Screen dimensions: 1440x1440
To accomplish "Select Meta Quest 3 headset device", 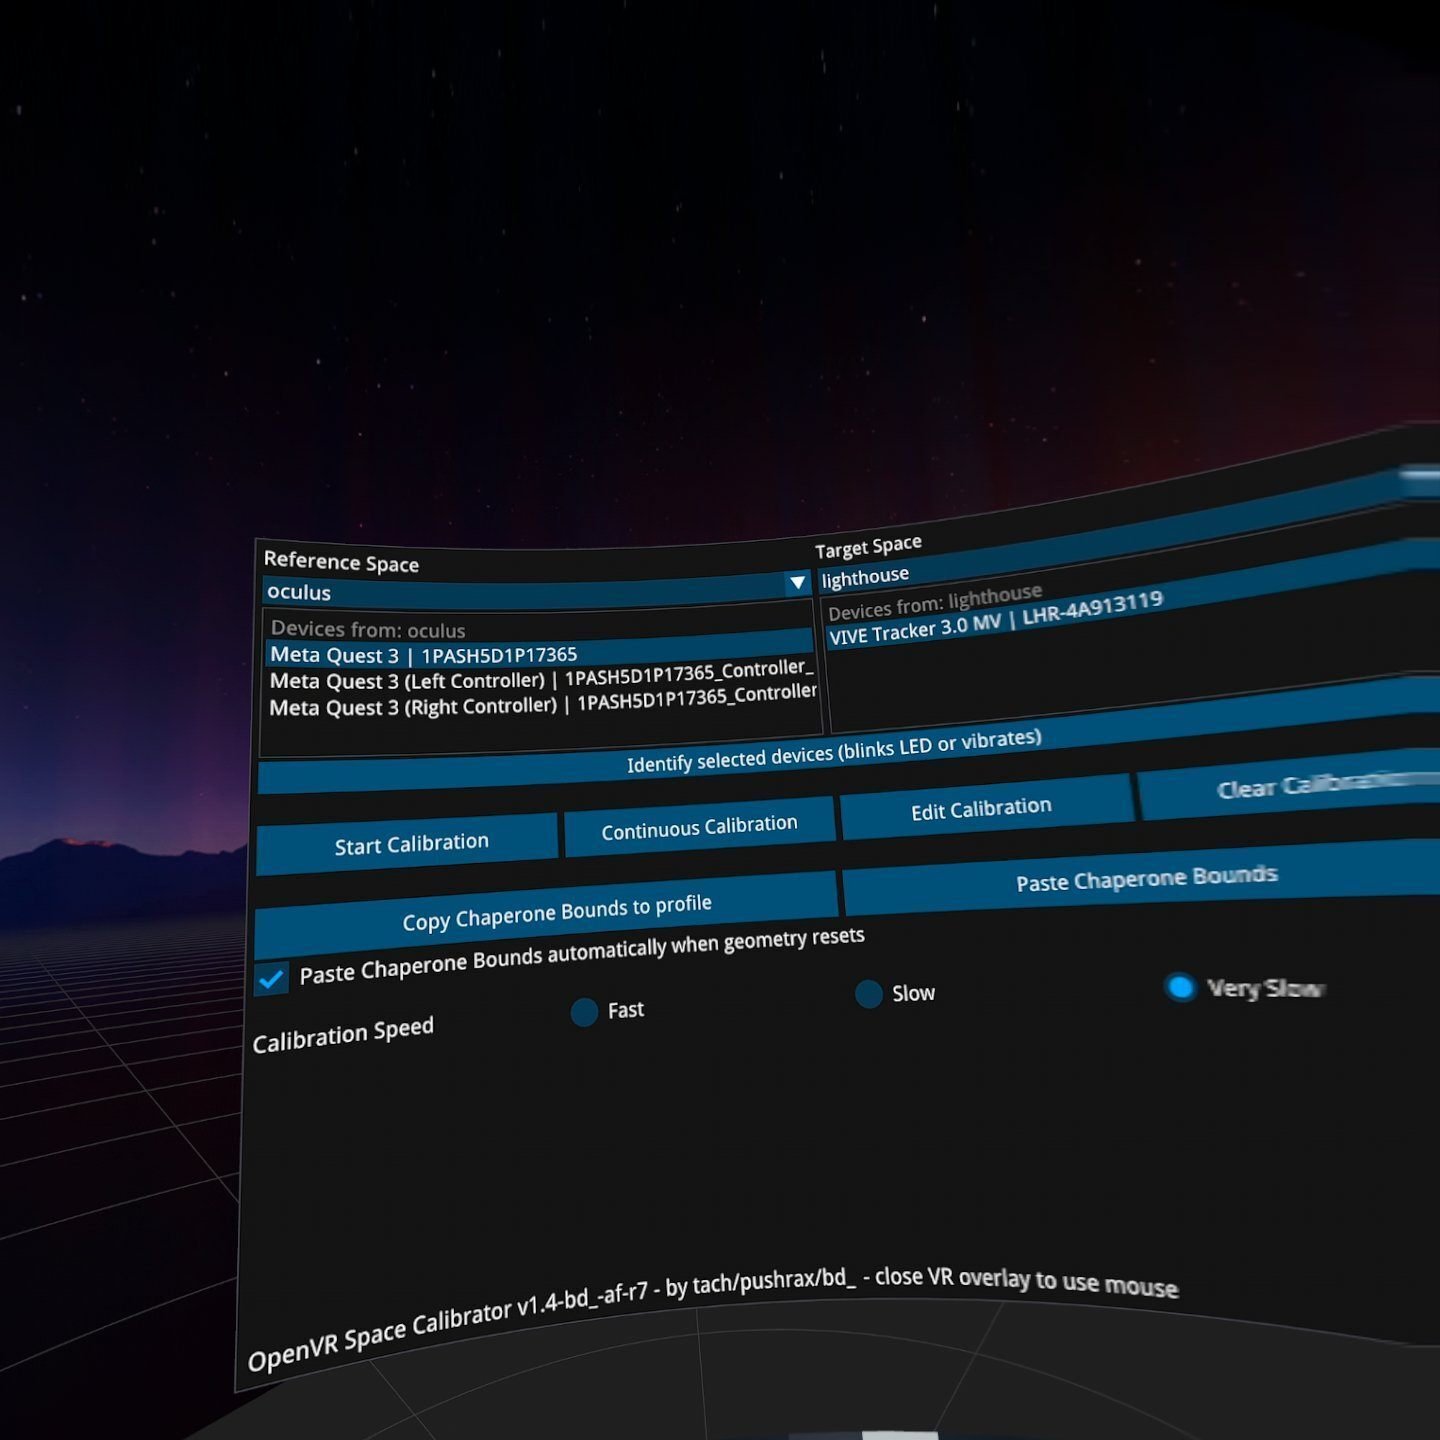I will click(x=424, y=654).
